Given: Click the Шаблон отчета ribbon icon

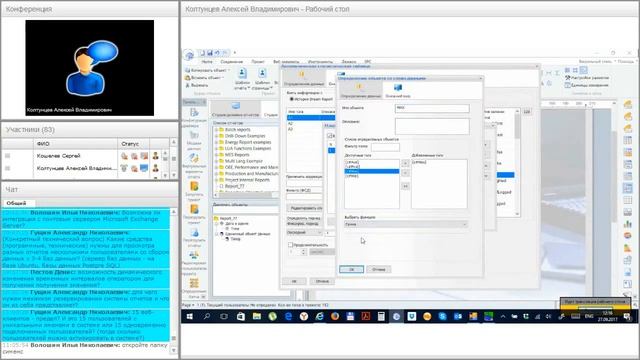Looking at the screenshot, I should pos(242,79).
